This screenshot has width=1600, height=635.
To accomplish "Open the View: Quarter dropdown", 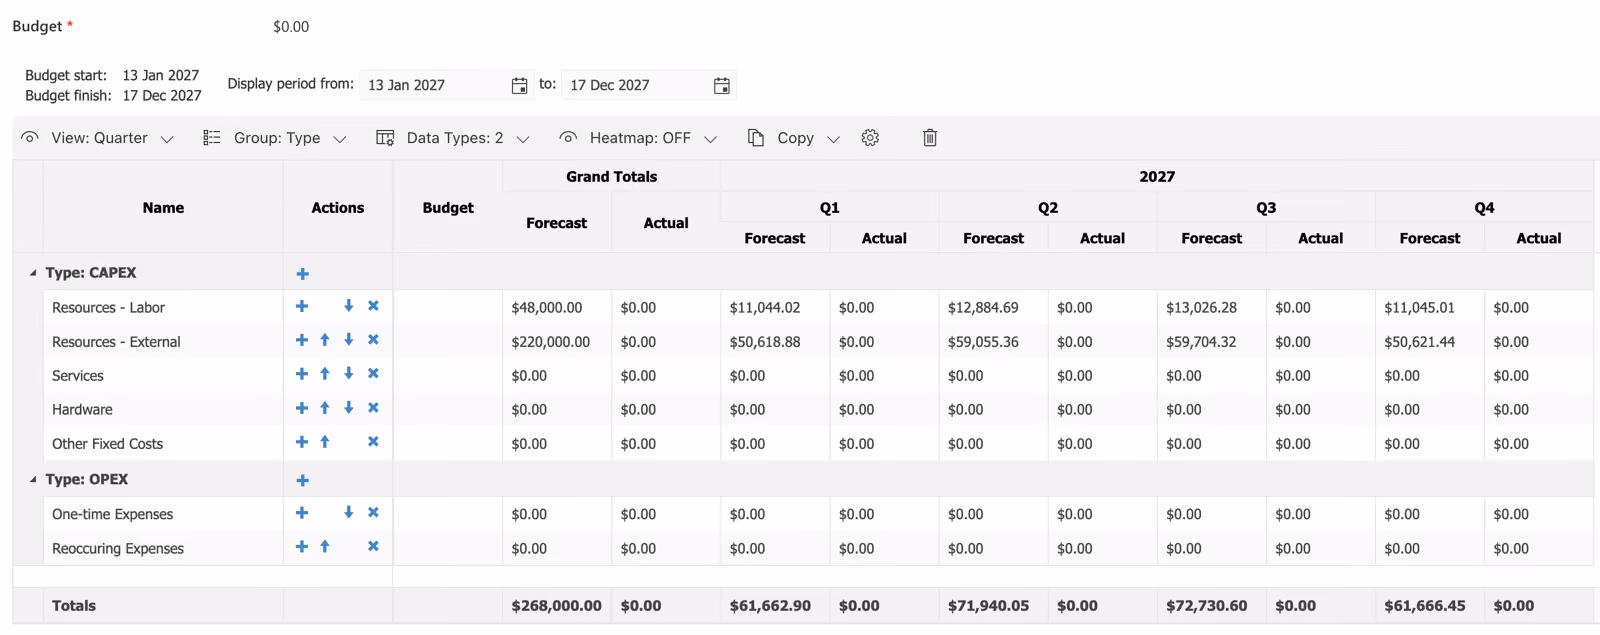I will point(98,138).
